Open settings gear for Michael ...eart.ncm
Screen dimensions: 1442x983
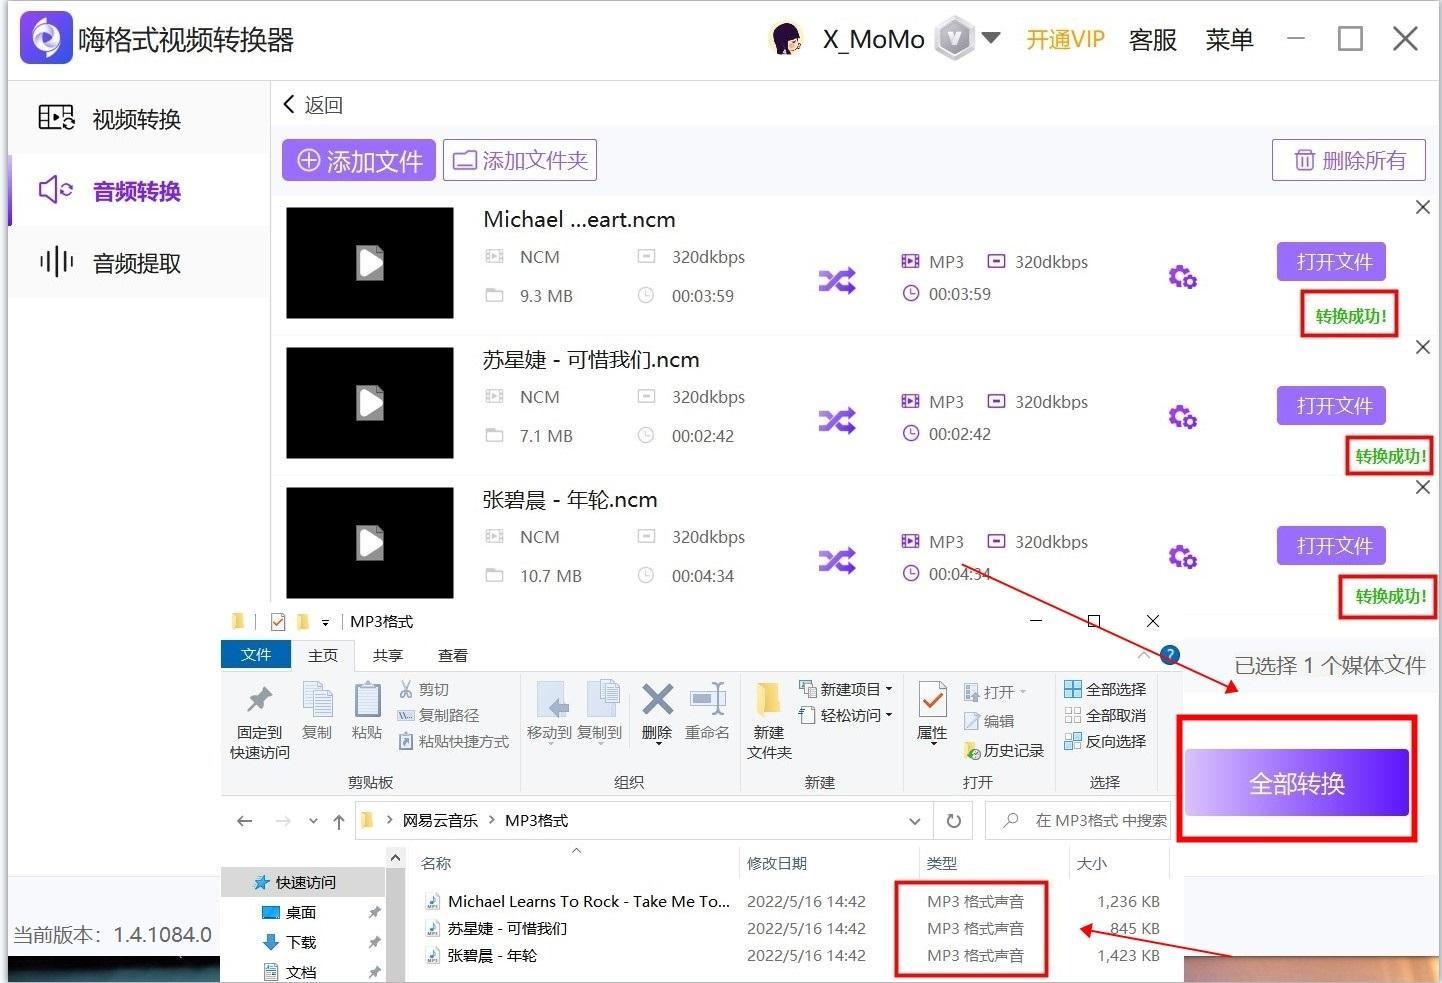click(1182, 277)
